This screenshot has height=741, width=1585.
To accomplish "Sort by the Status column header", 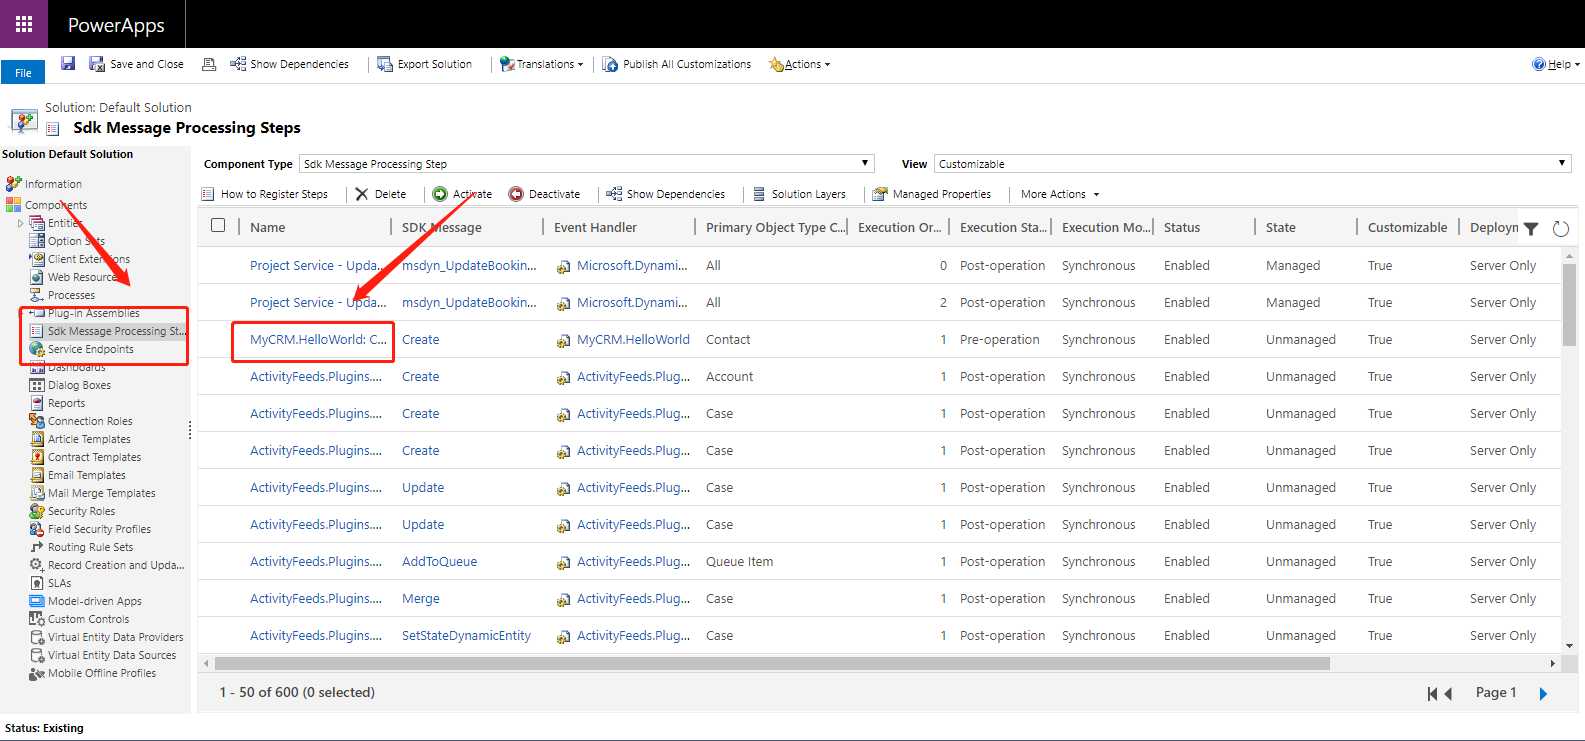I will tap(1182, 228).
